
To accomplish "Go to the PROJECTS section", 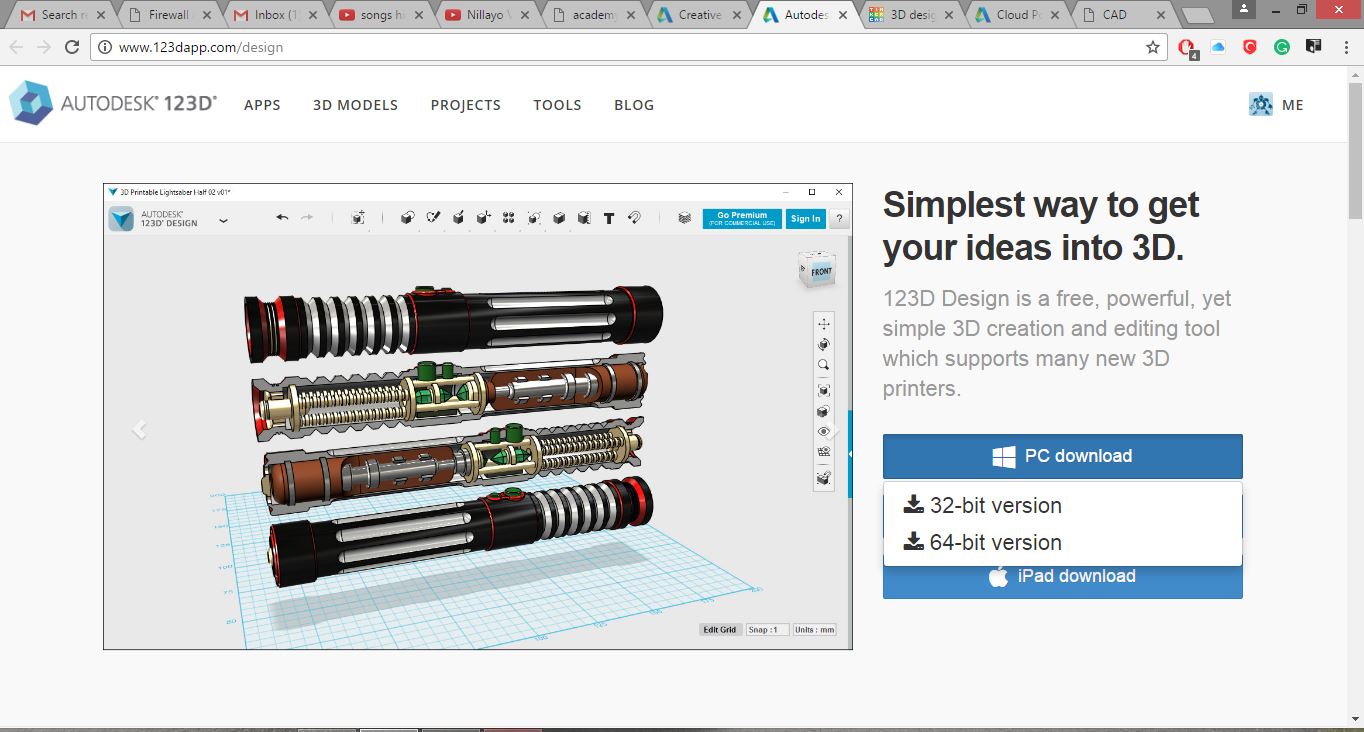I will click(x=466, y=105).
